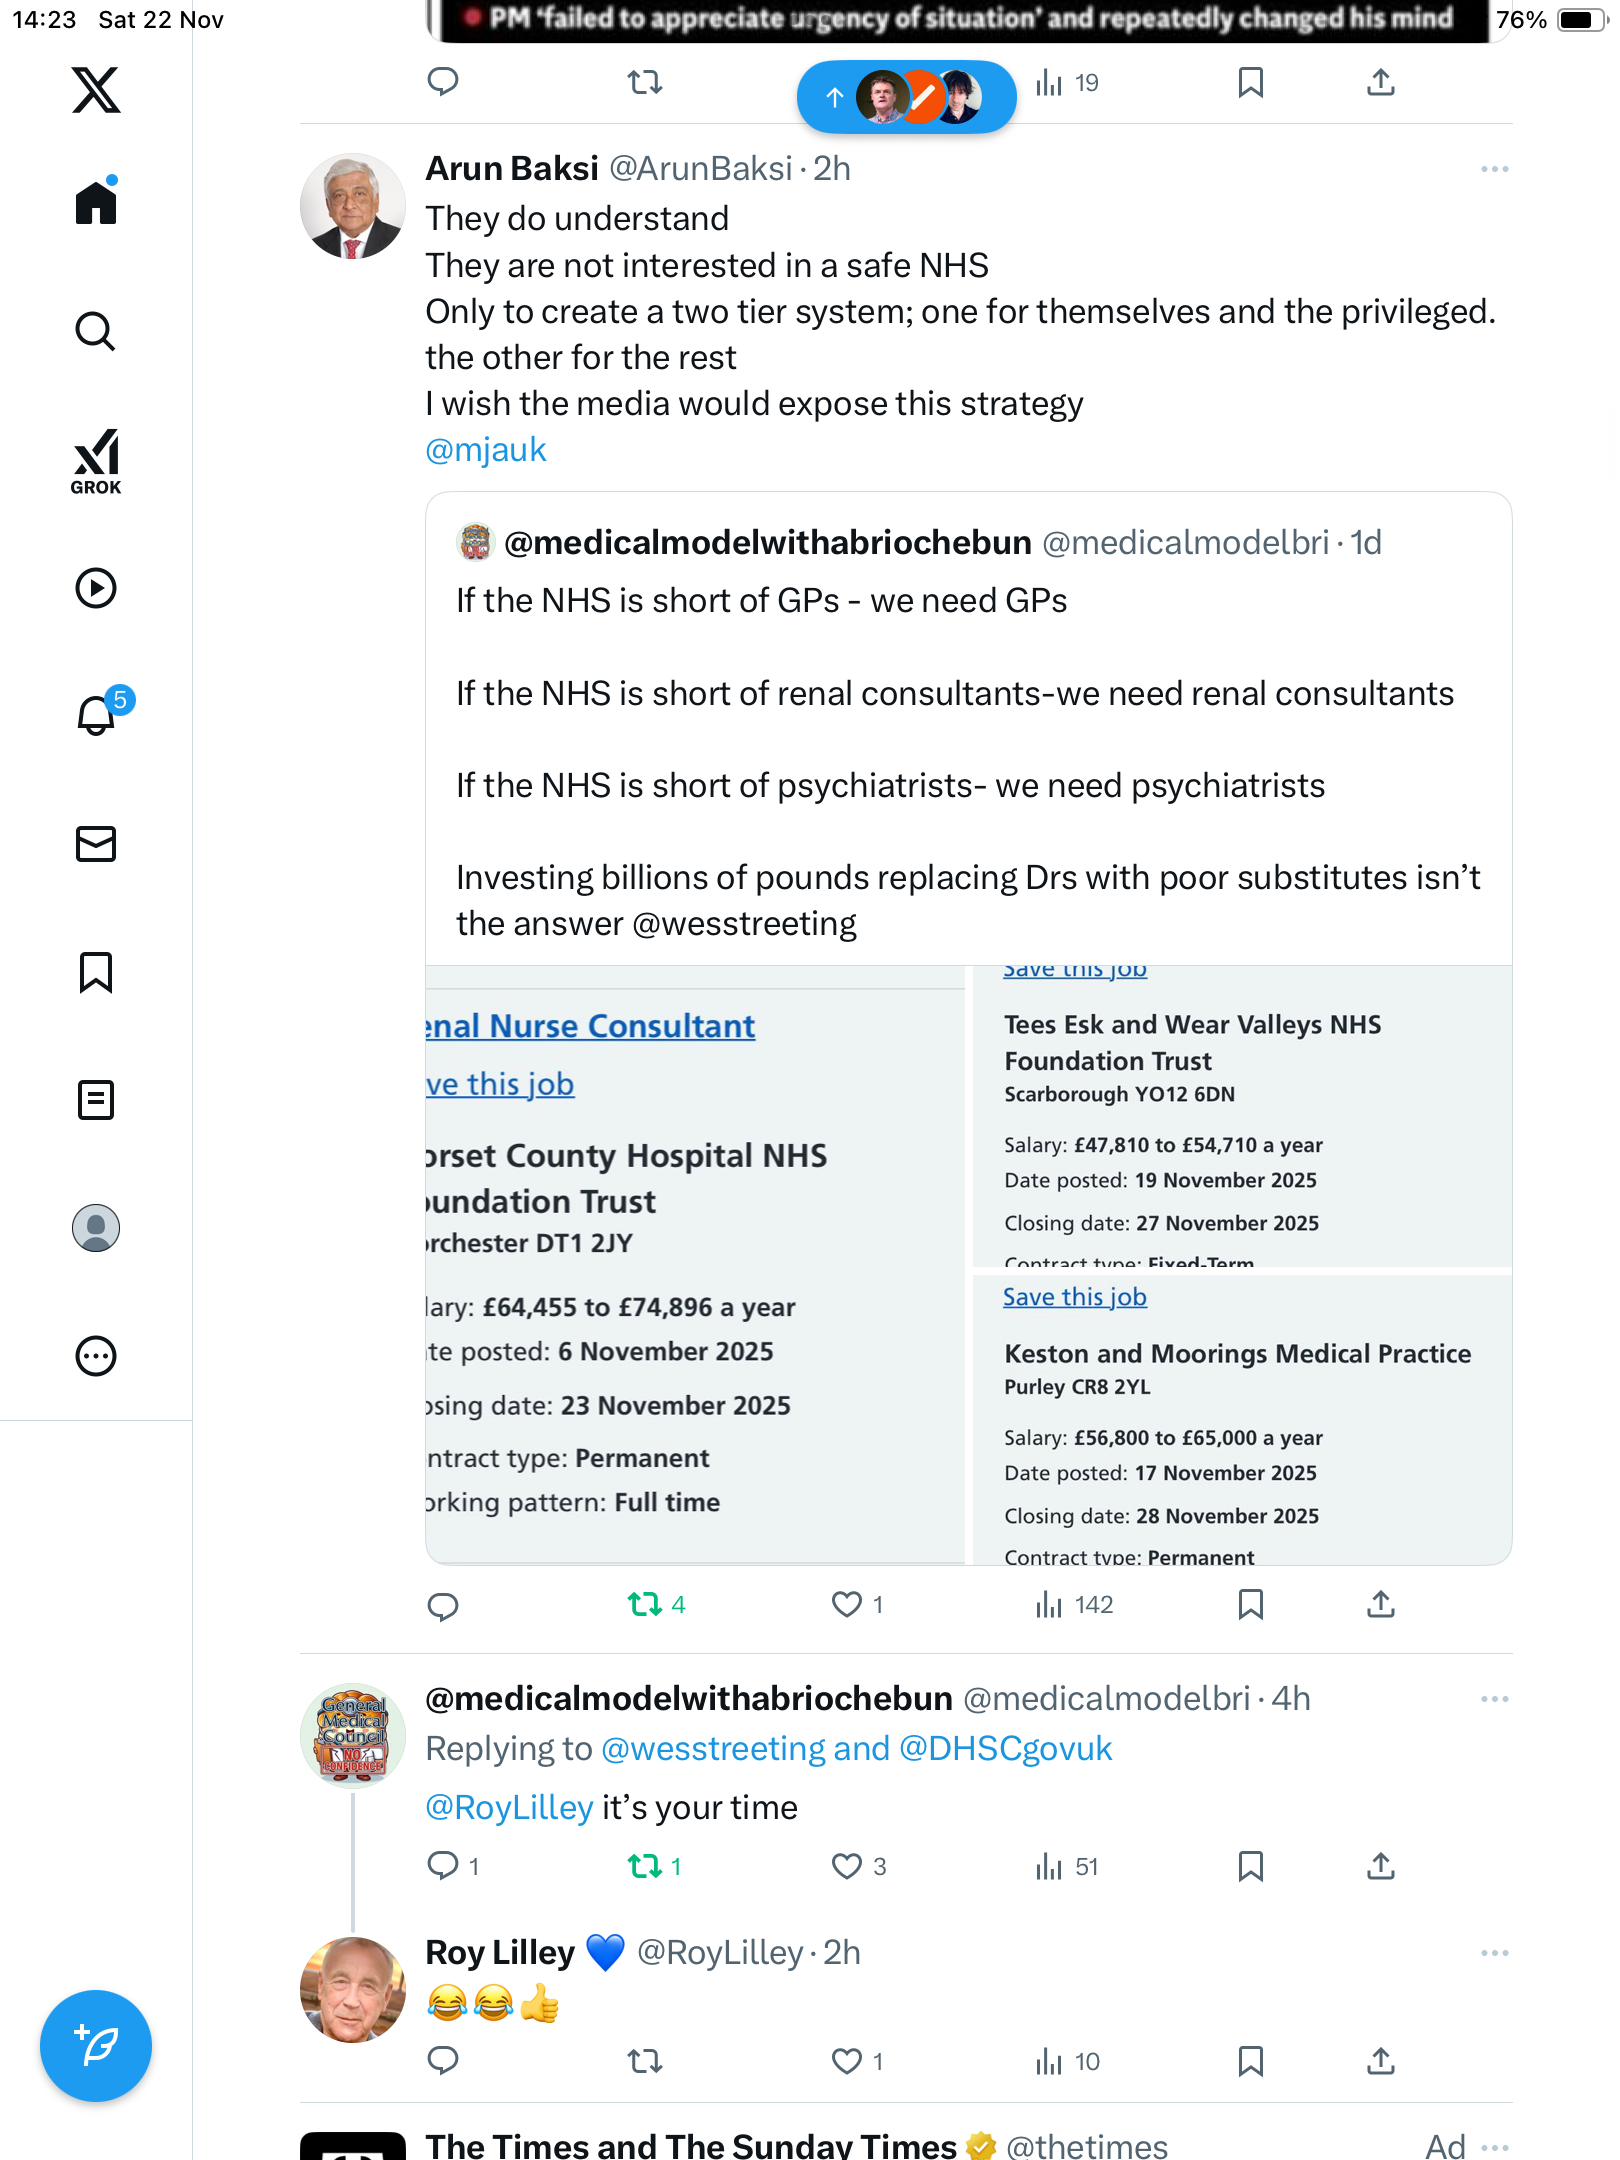The height and width of the screenshot is (2160, 1620).
Task: Jump to new posts via the blue pill
Action: (x=906, y=97)
